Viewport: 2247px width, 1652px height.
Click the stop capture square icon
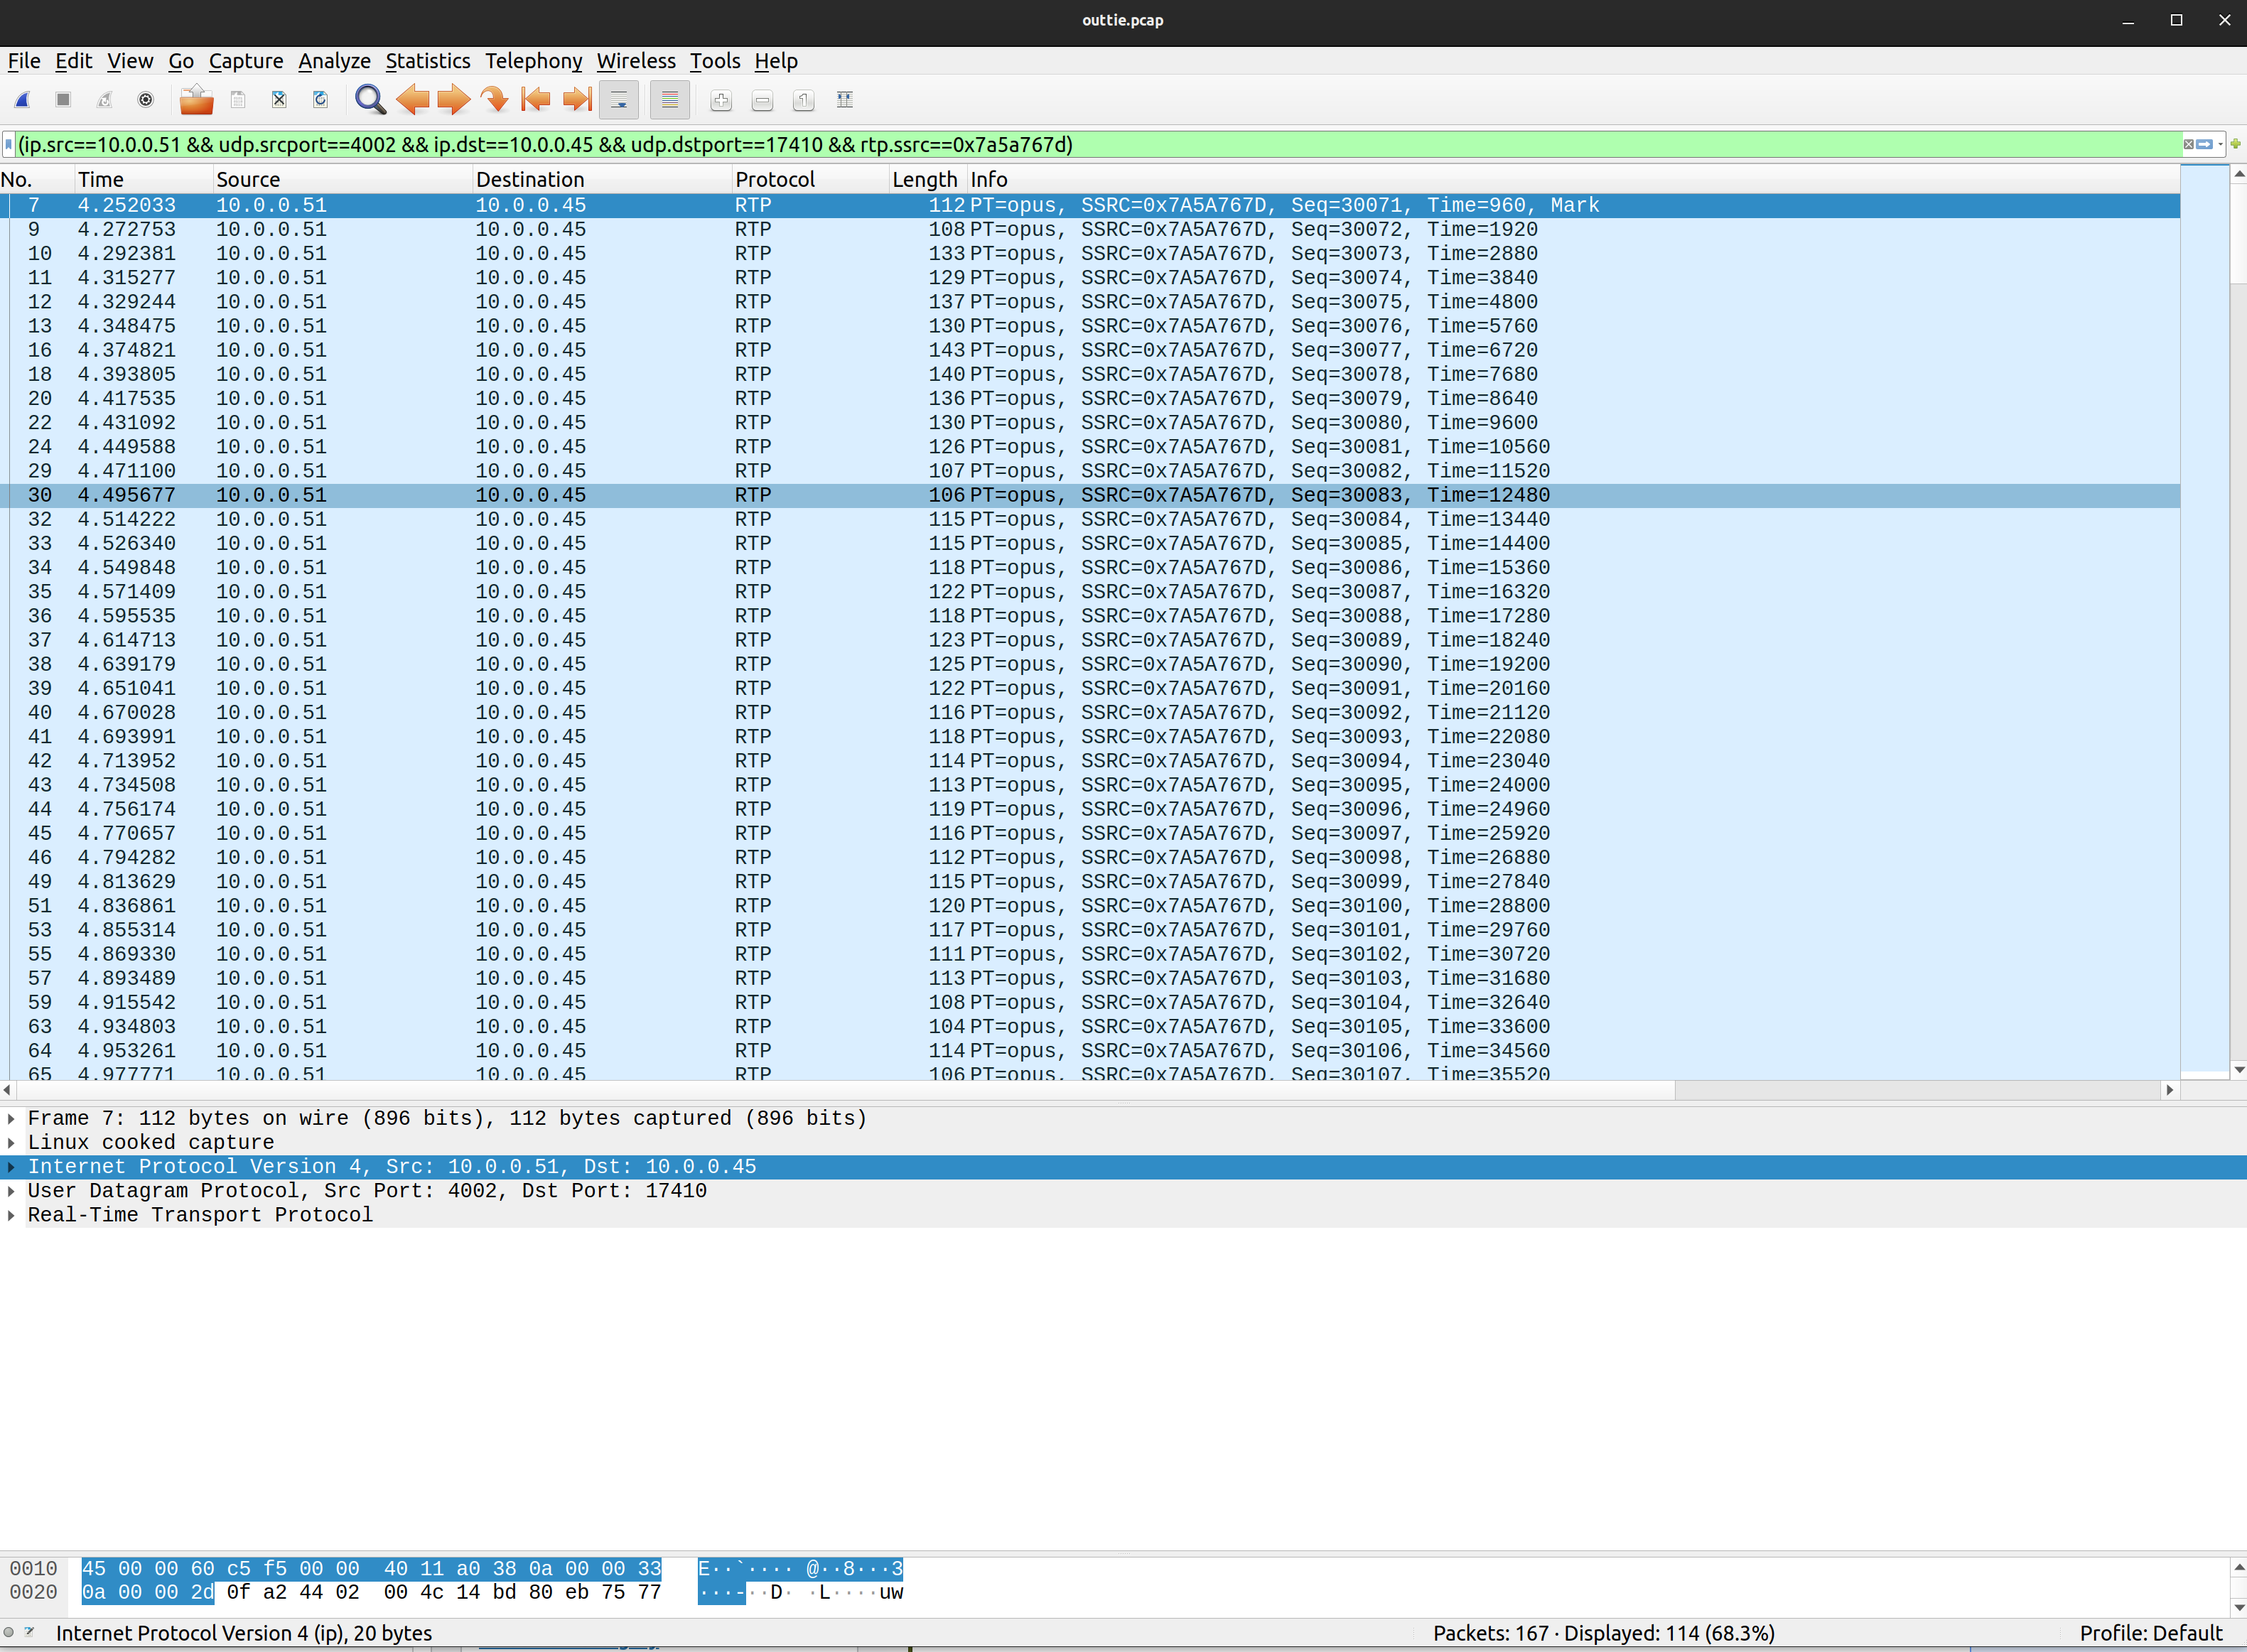click(63, 100)
